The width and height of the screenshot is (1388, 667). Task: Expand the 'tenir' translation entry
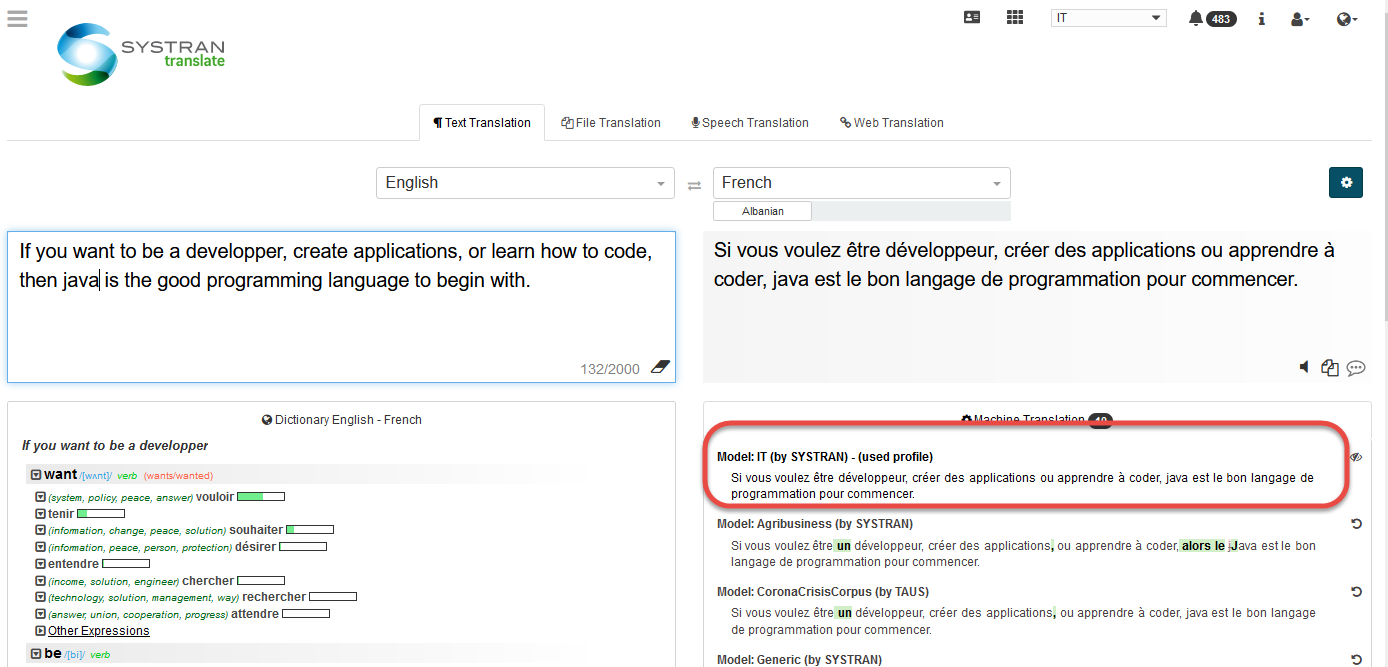coord(40,514)
